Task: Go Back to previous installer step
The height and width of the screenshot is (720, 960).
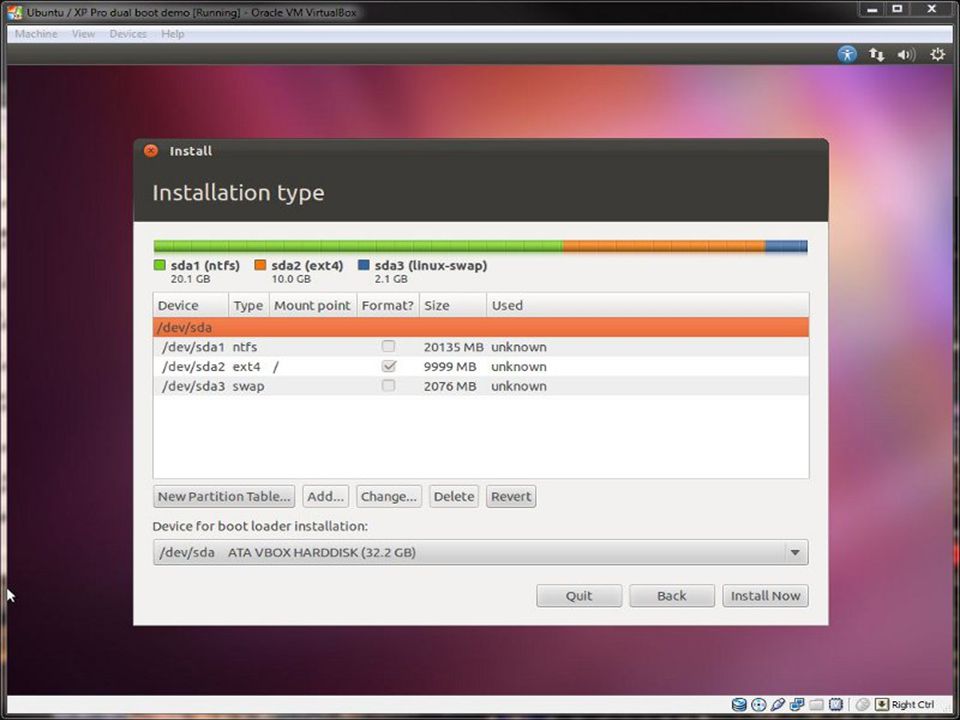Action: [672, 596]
